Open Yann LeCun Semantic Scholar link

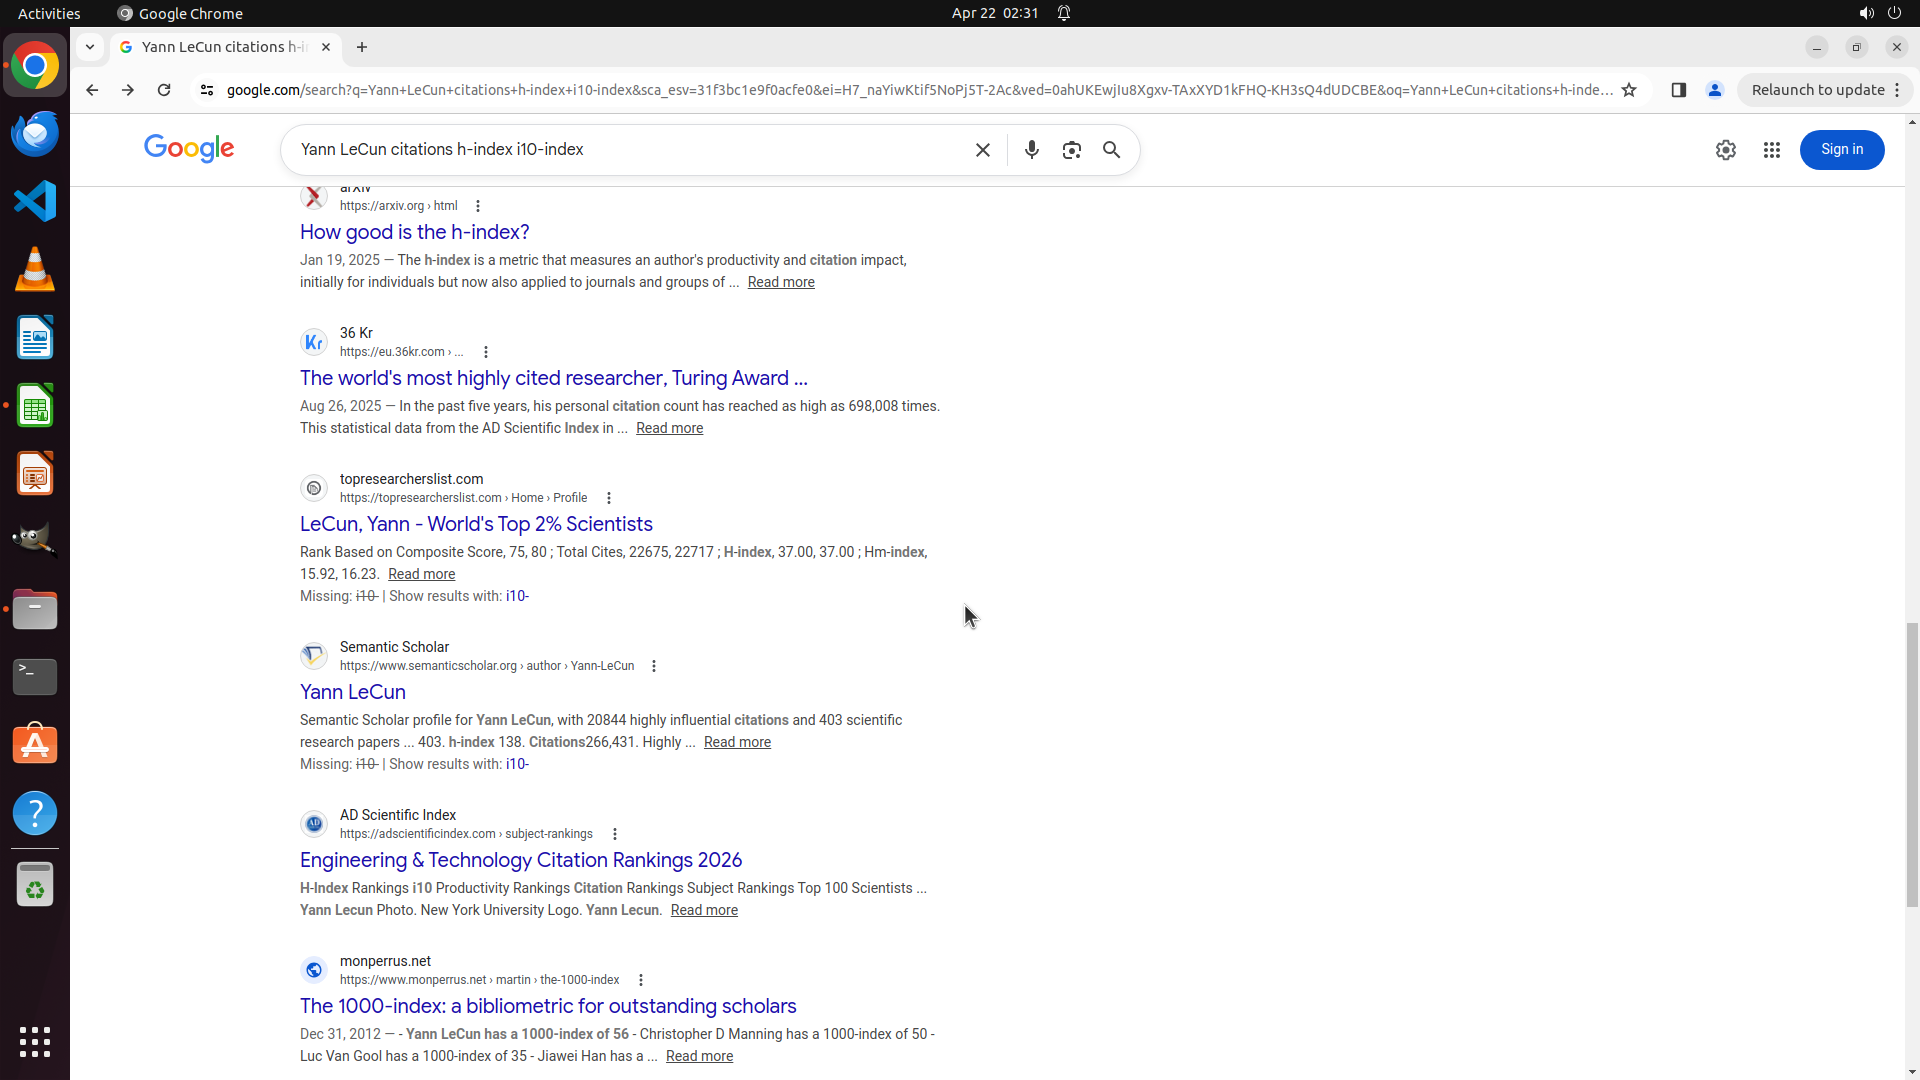(x=352, y=692)
